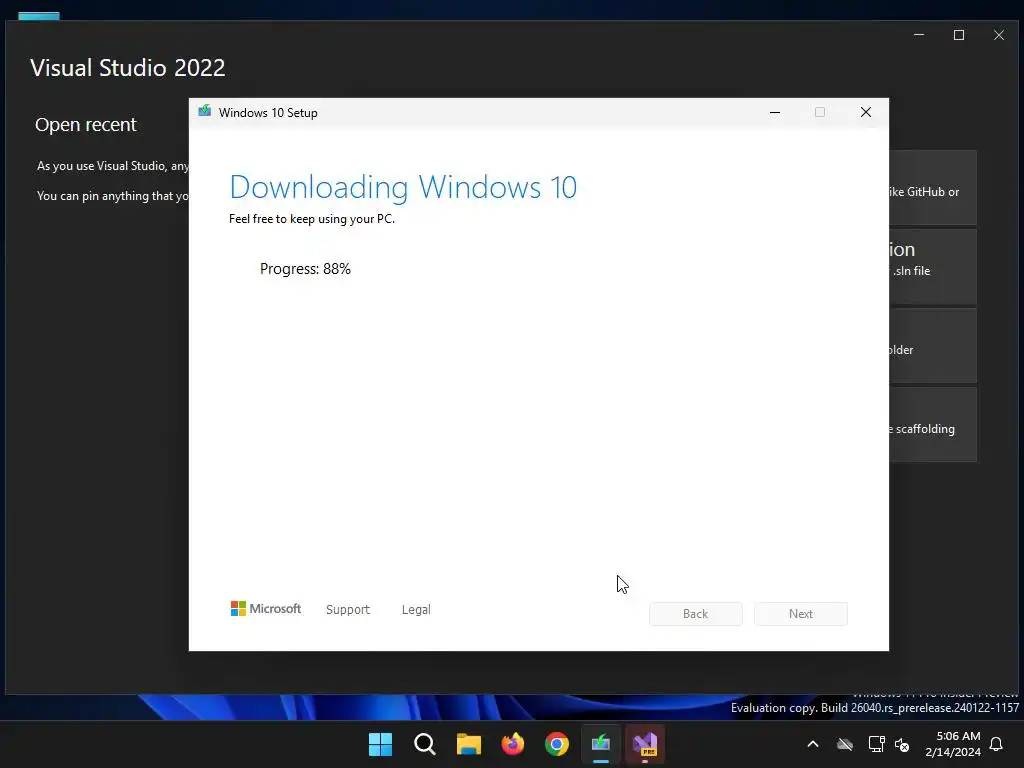The width and height of the screenshot is (1024, 768).
Task: Close the Windows 10 Setup window
Action: pos(866,112)
